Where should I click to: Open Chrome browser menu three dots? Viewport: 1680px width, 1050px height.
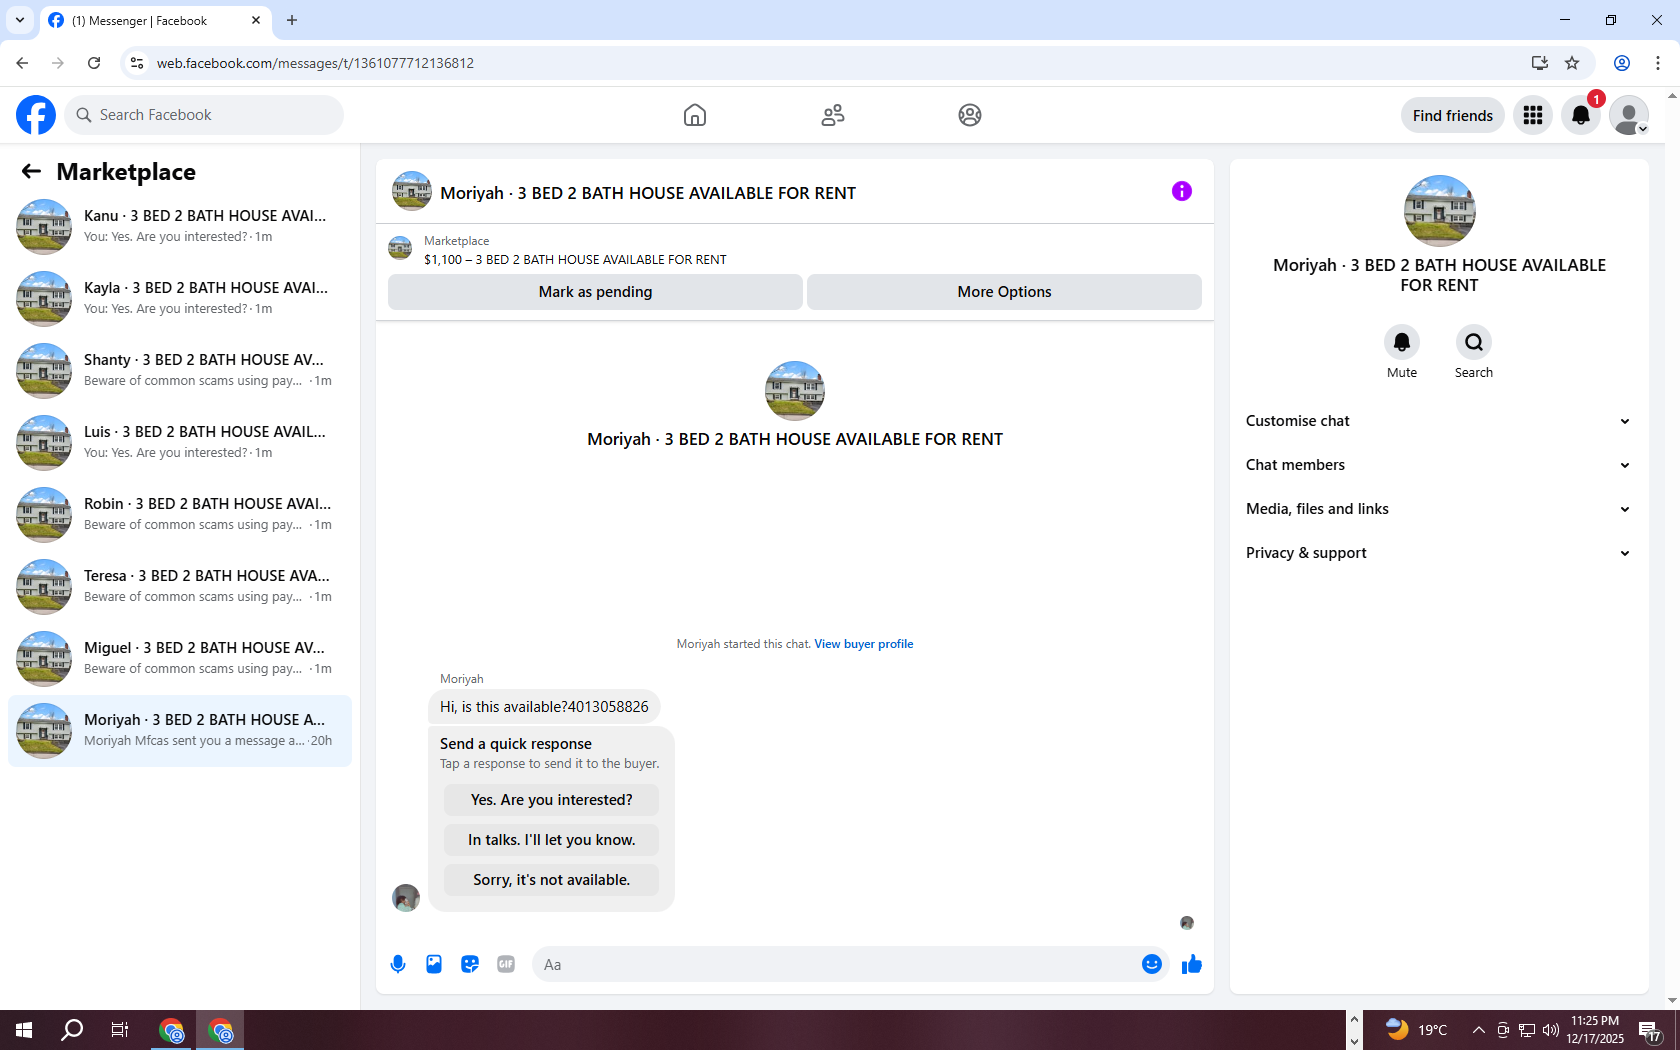pos(1658,63)
